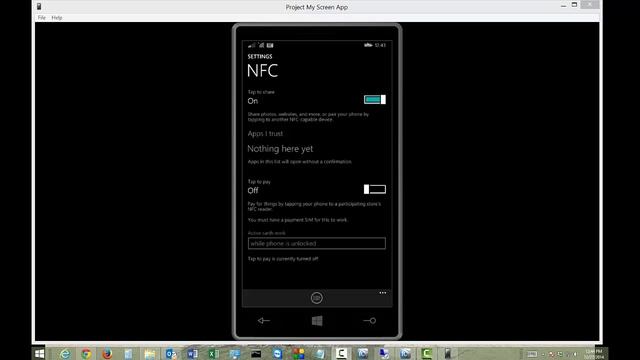Click the 'NFC' page title
The width and height of the screenshot is (640, 360).
coord(262,71)
